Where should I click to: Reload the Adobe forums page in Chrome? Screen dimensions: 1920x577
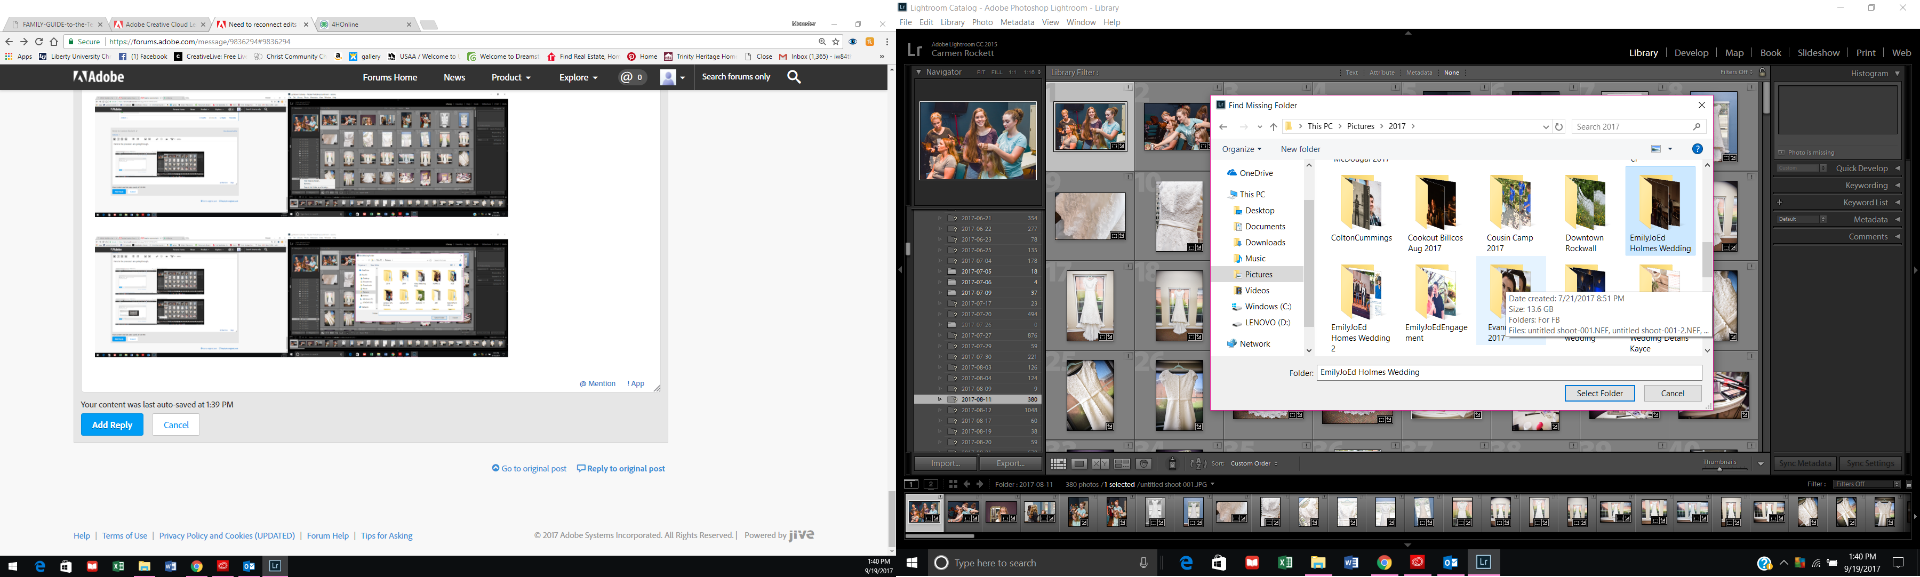(x=39, y=41)
